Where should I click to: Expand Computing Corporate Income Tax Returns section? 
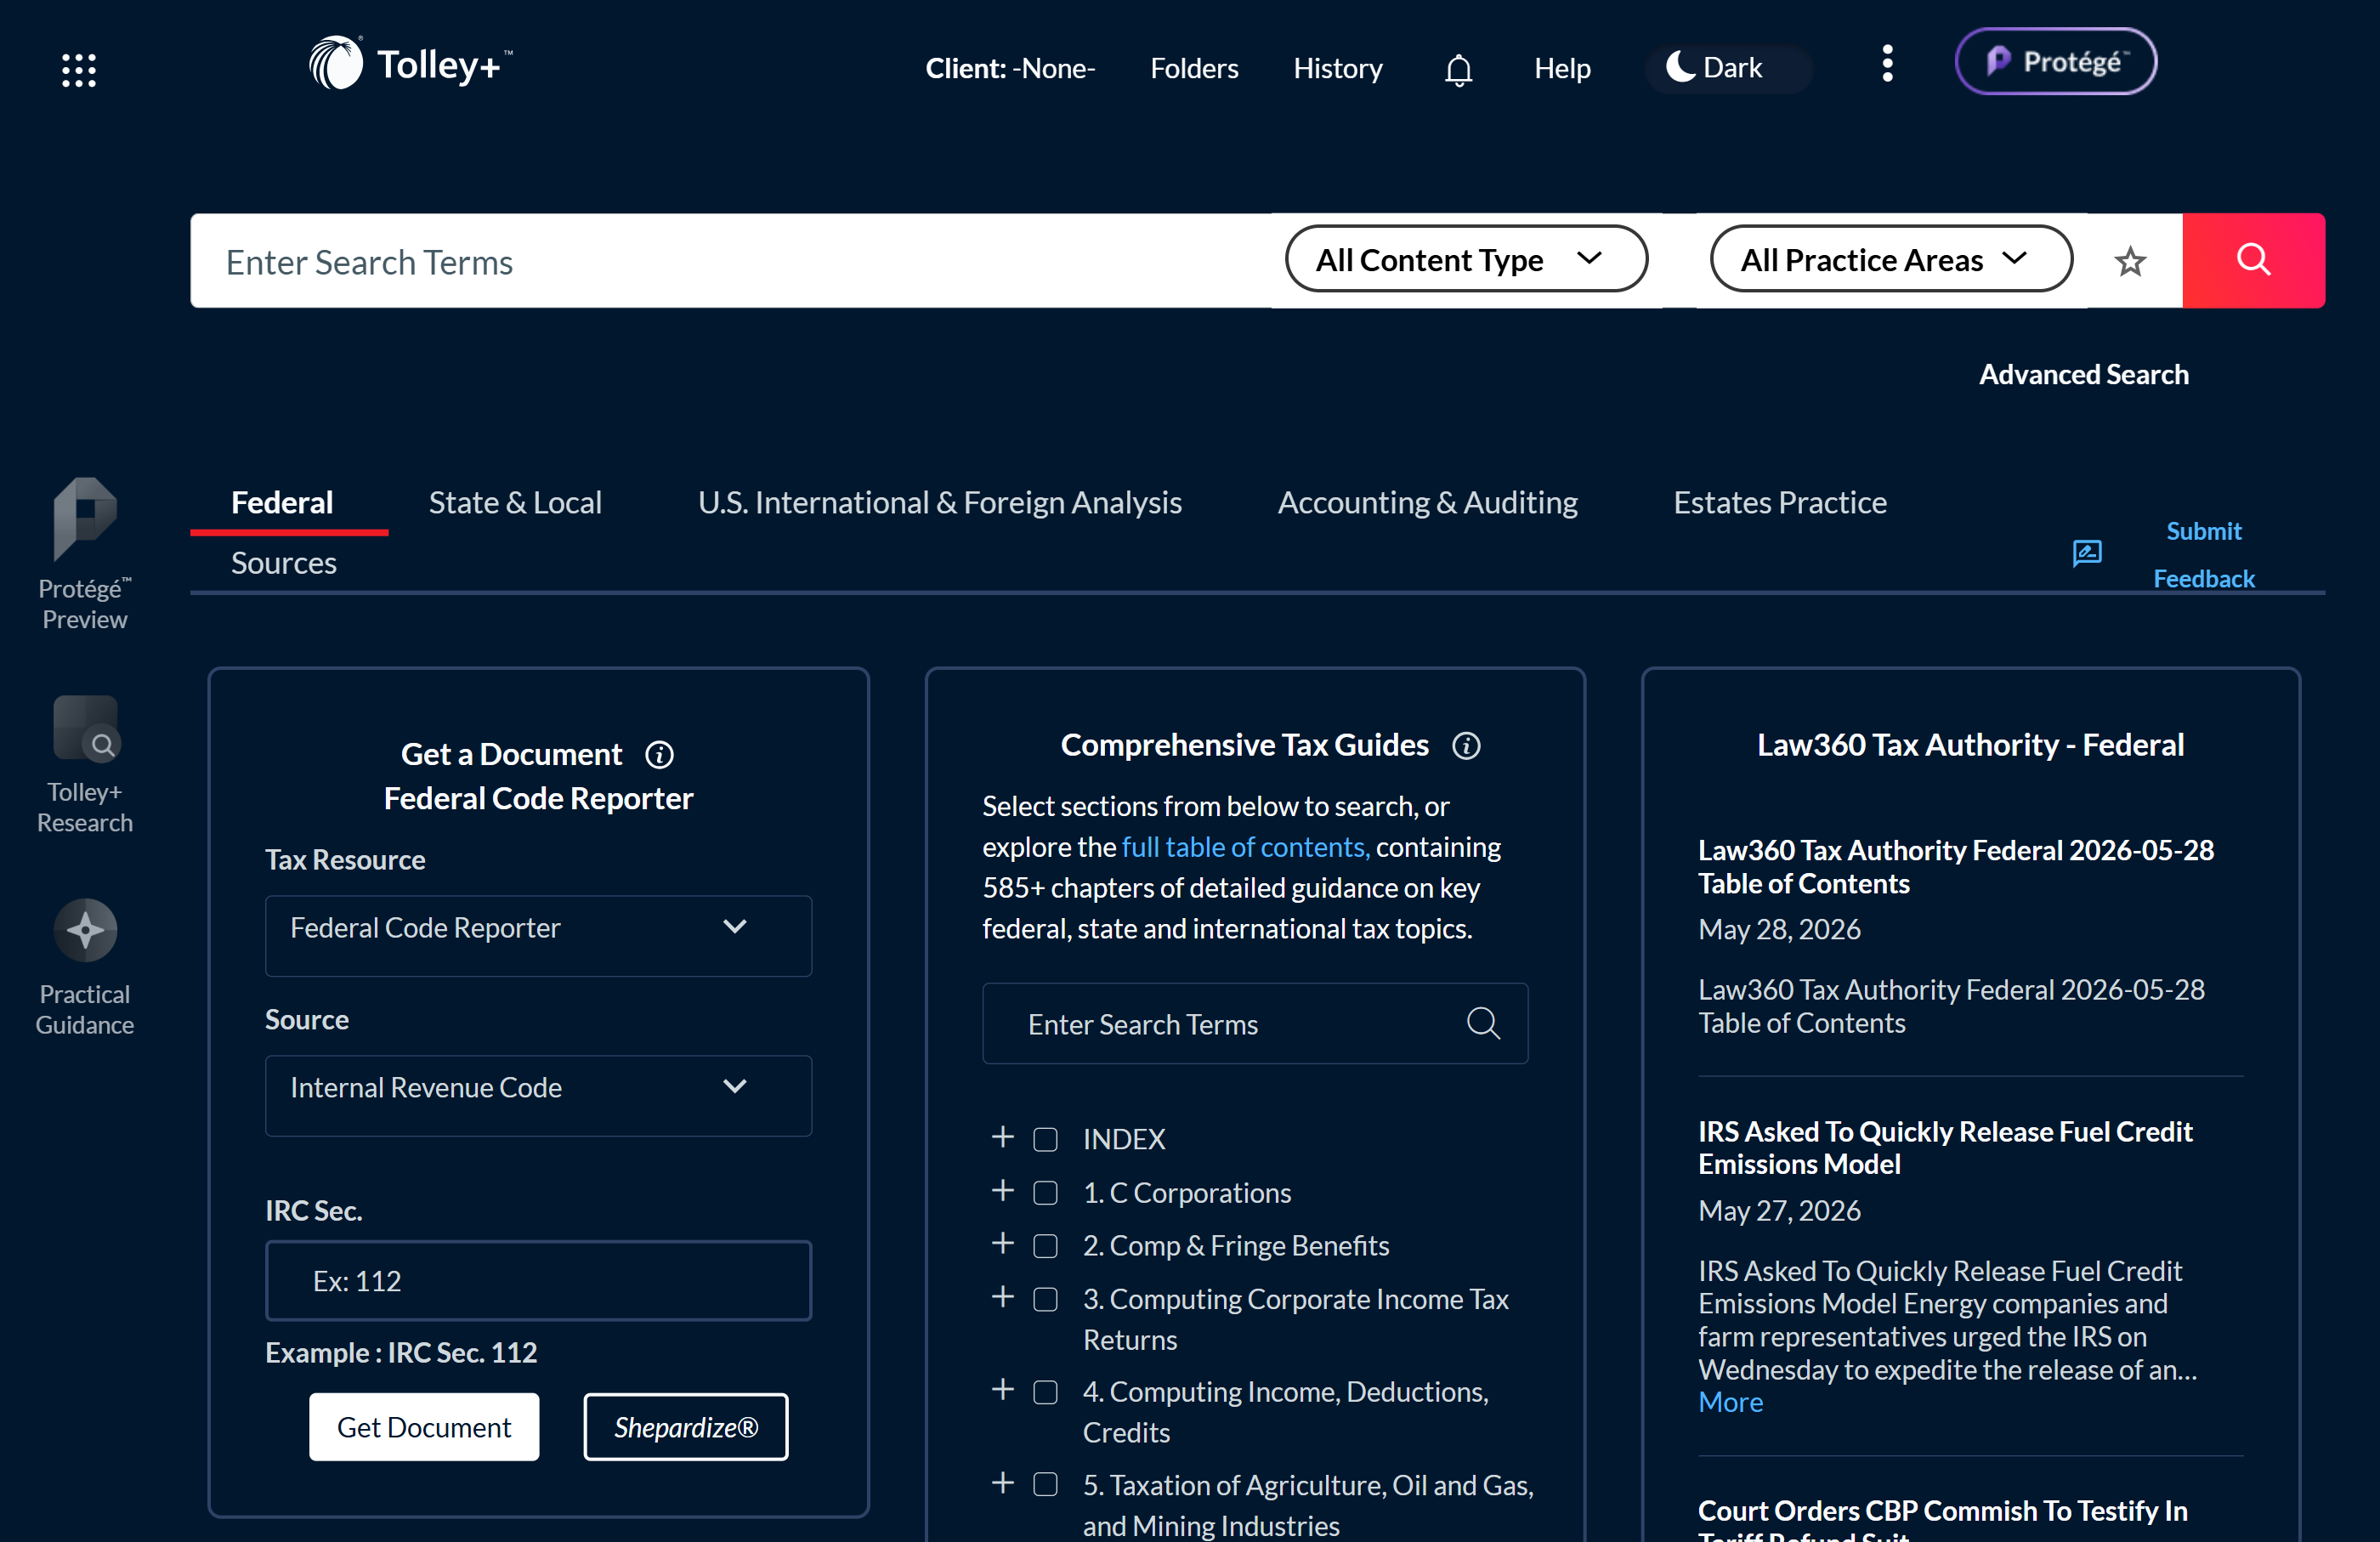1002,1296
